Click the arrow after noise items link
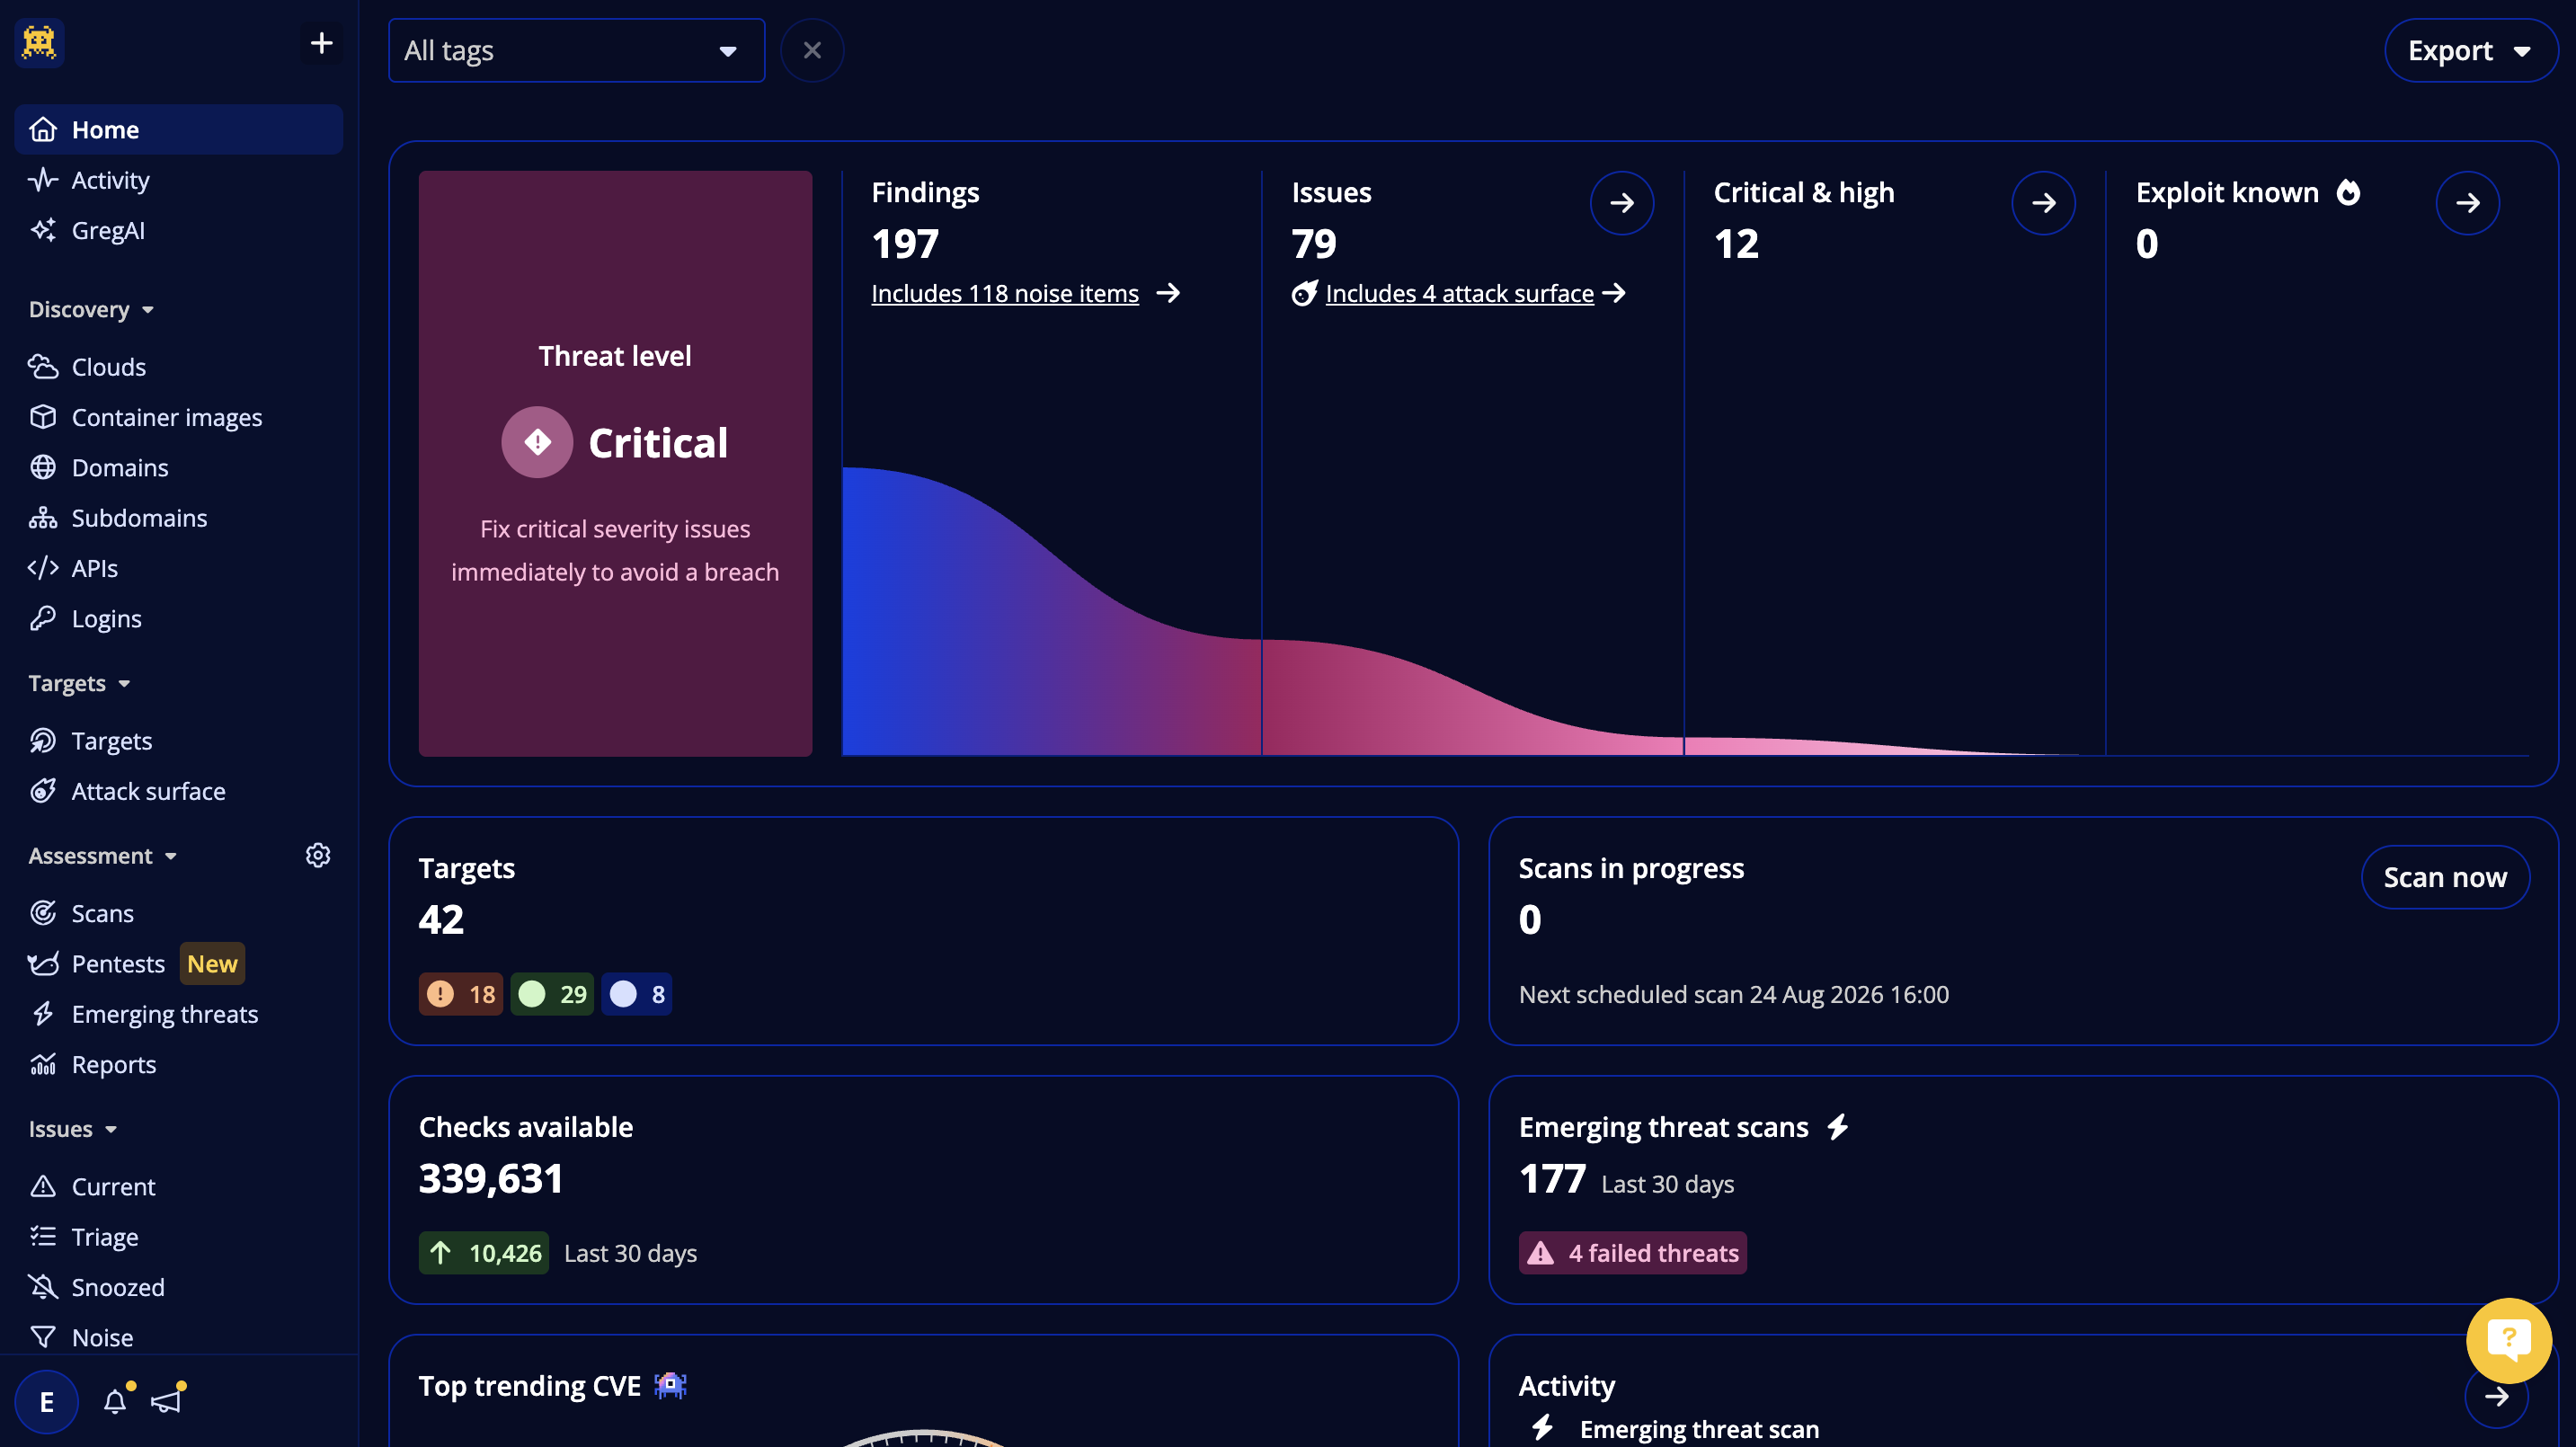Screen dimensions: 2576x1447 1168,293
